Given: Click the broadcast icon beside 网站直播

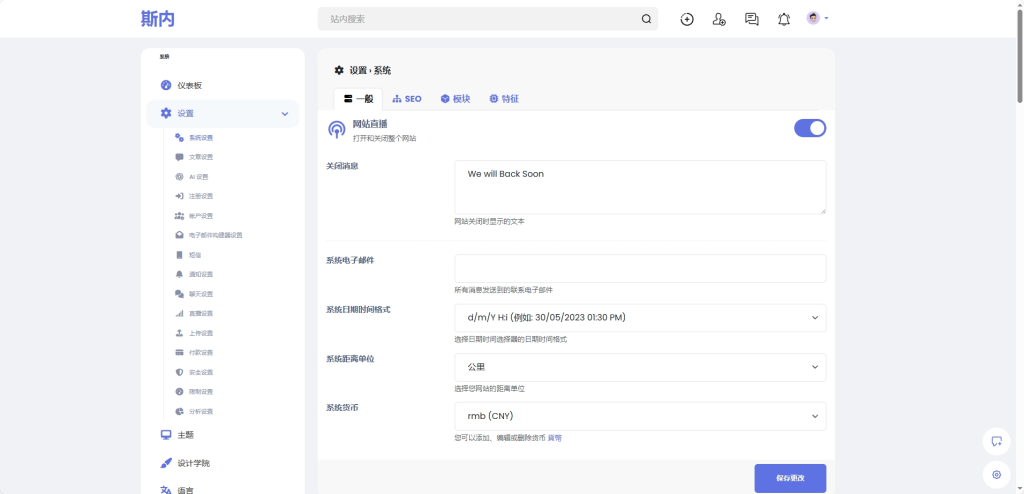Looking at the screenshot, I should coord(336,129).
